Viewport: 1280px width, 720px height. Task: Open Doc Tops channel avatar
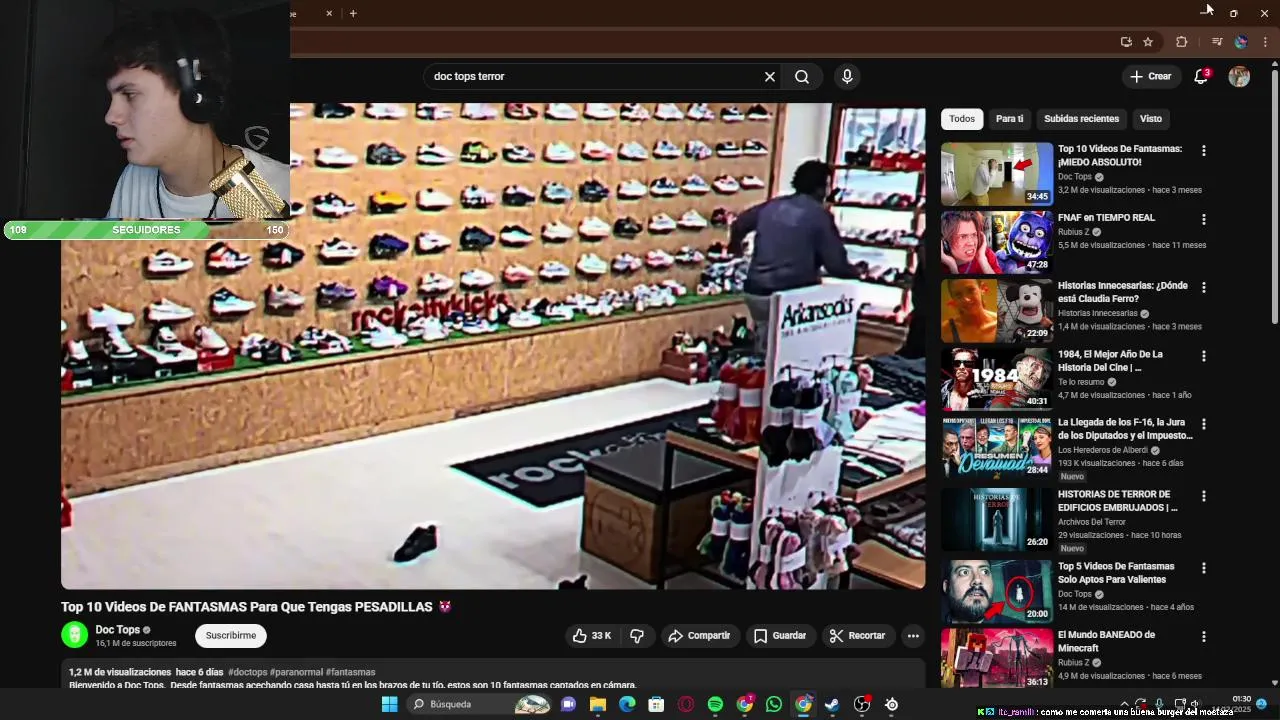click(x=75, y=635)
